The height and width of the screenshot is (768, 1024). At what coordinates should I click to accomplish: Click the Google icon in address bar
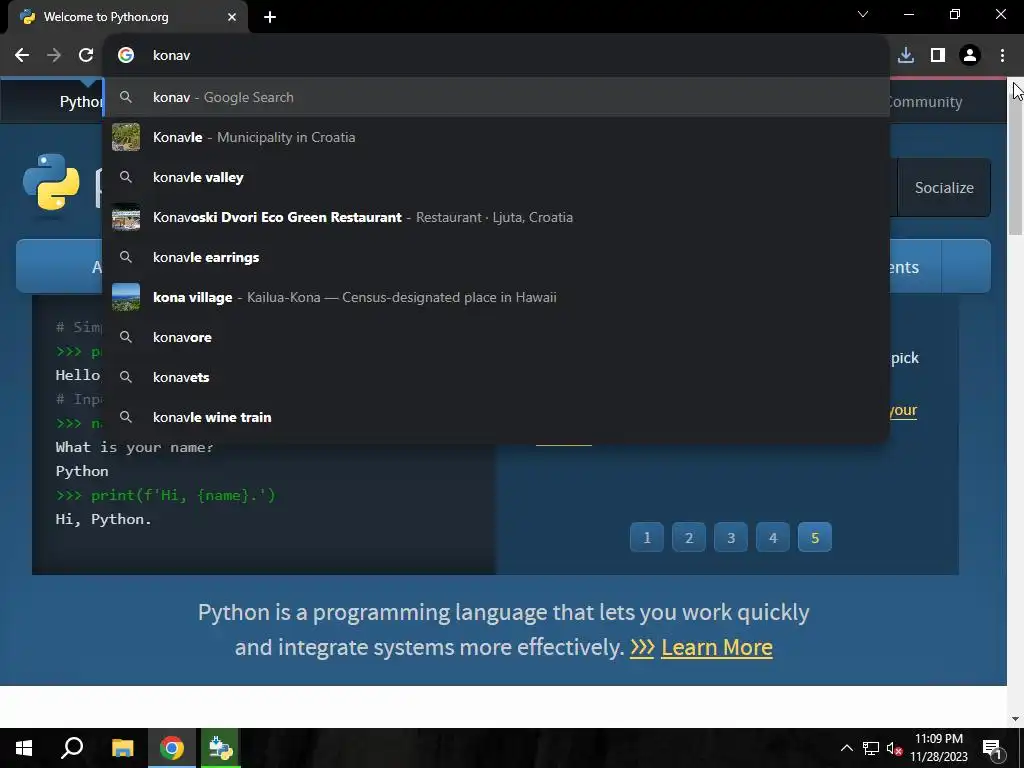click(126, 56)
